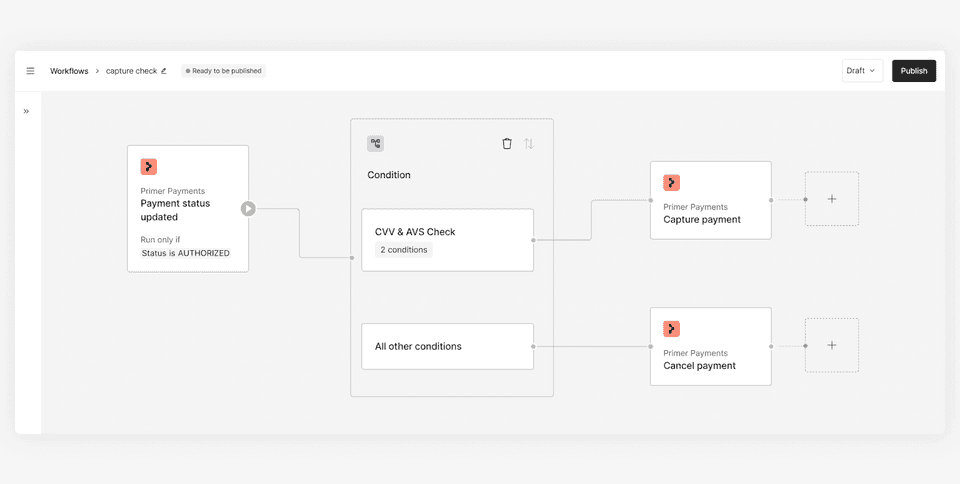Click Primer icon in Cancel payment card
Screen dimensions: 960x484
(672, 329)
